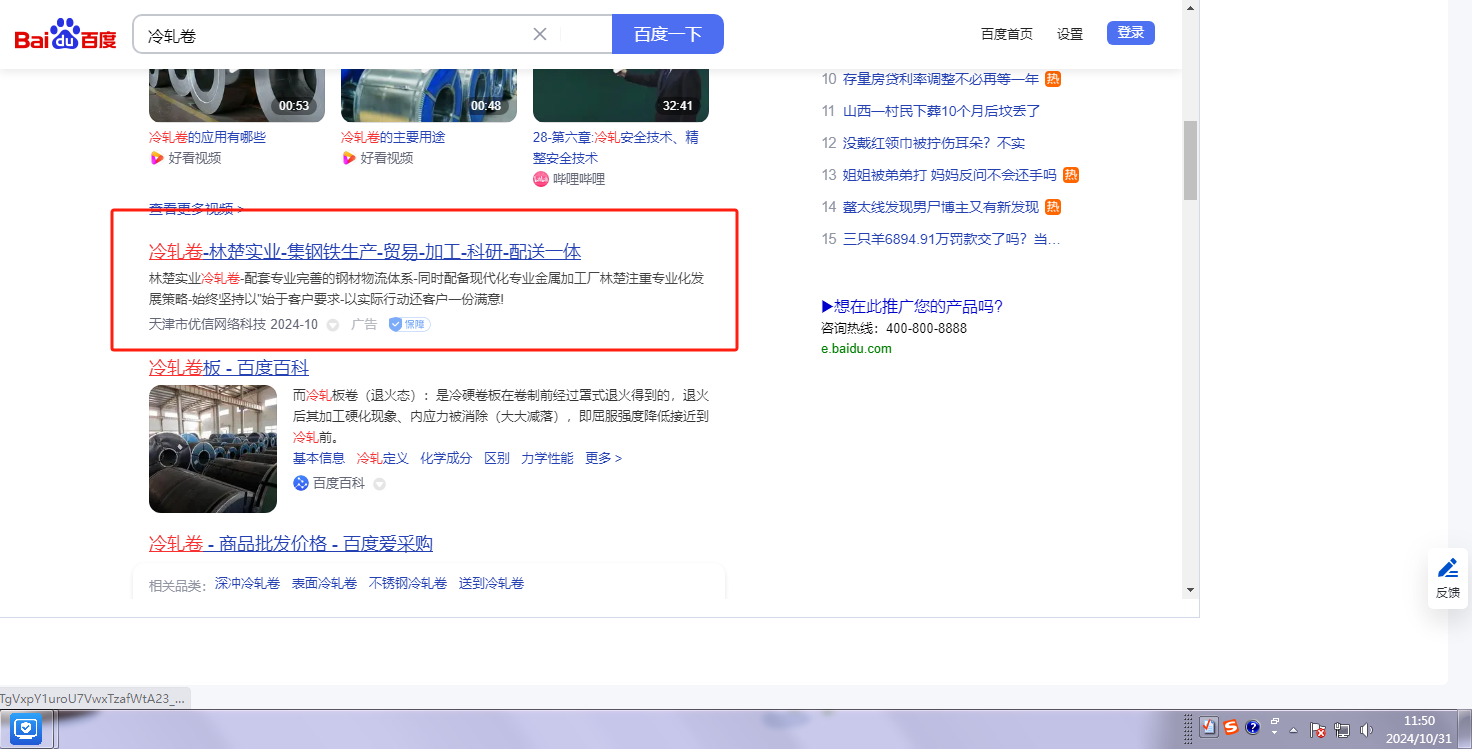This screenshot has height=749, width=1472.
Task: Click the 保障 shield badge
Action: (409, 324)
